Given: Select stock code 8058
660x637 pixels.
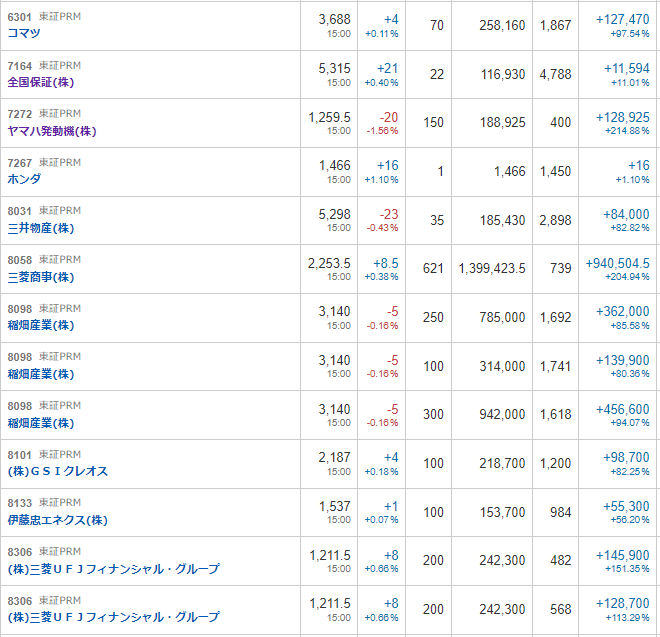Looking at the screenshot, I should click(x=19, y=260).
